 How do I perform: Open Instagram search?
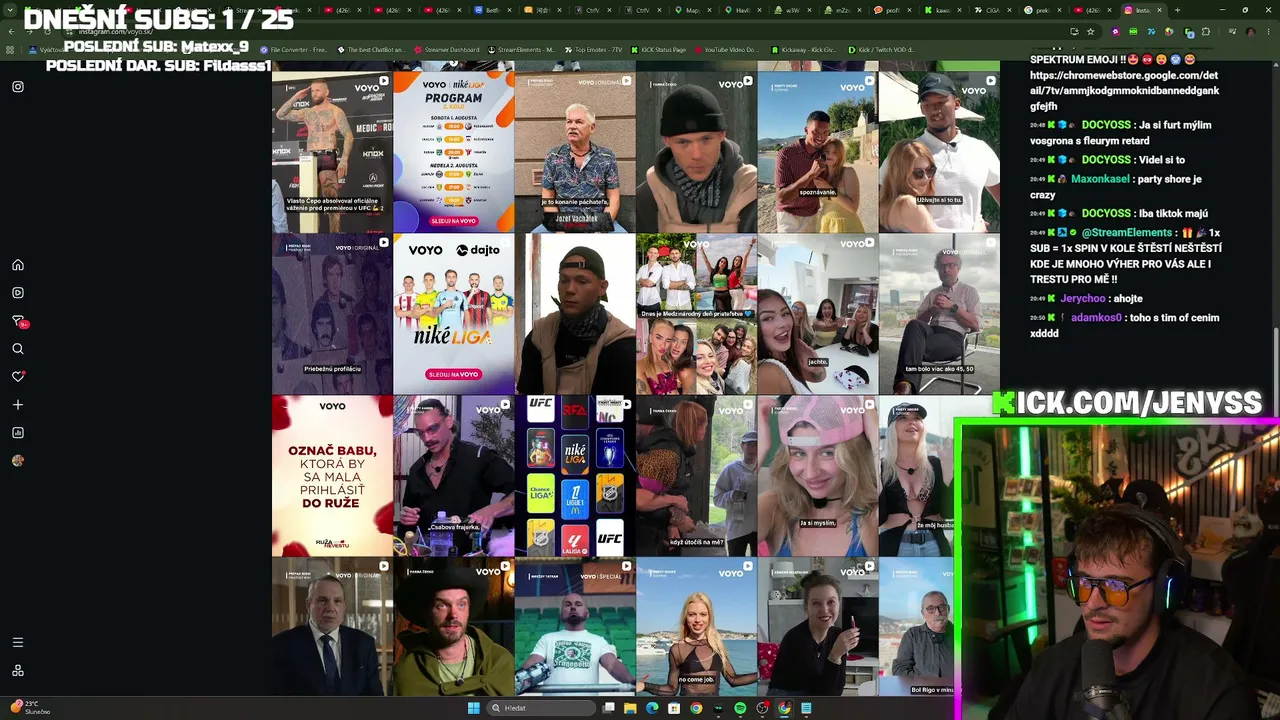pyautogui.click(x=18, y=349)
